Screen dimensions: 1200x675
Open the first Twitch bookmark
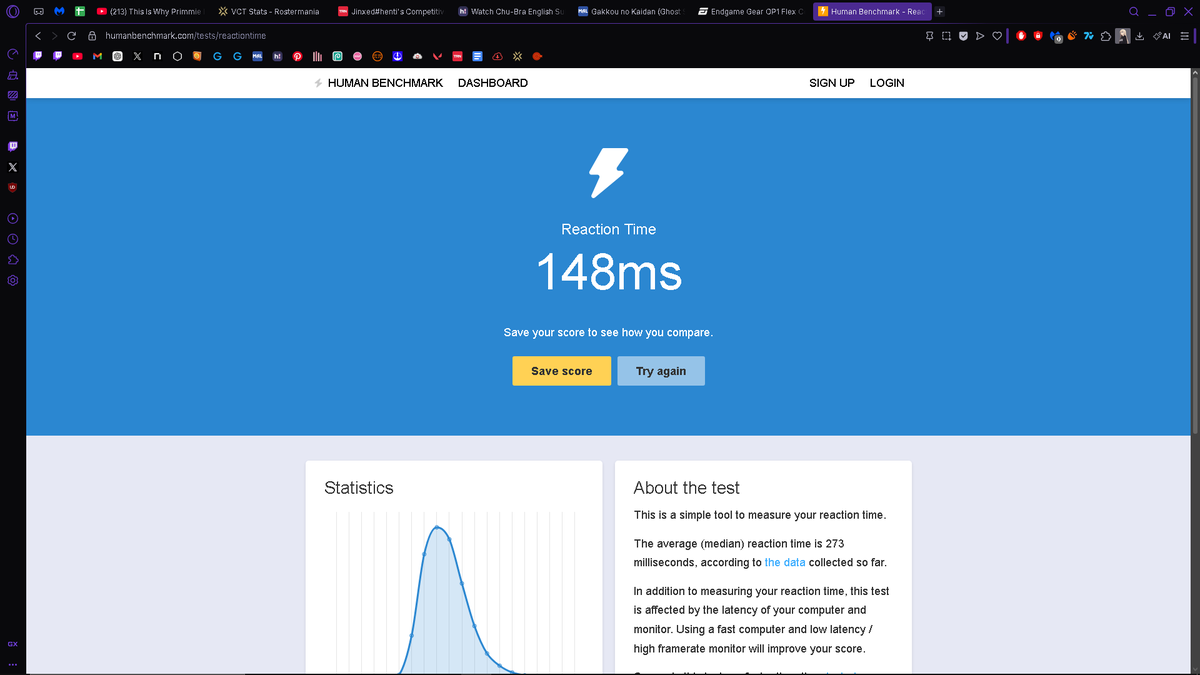(39, 56)
